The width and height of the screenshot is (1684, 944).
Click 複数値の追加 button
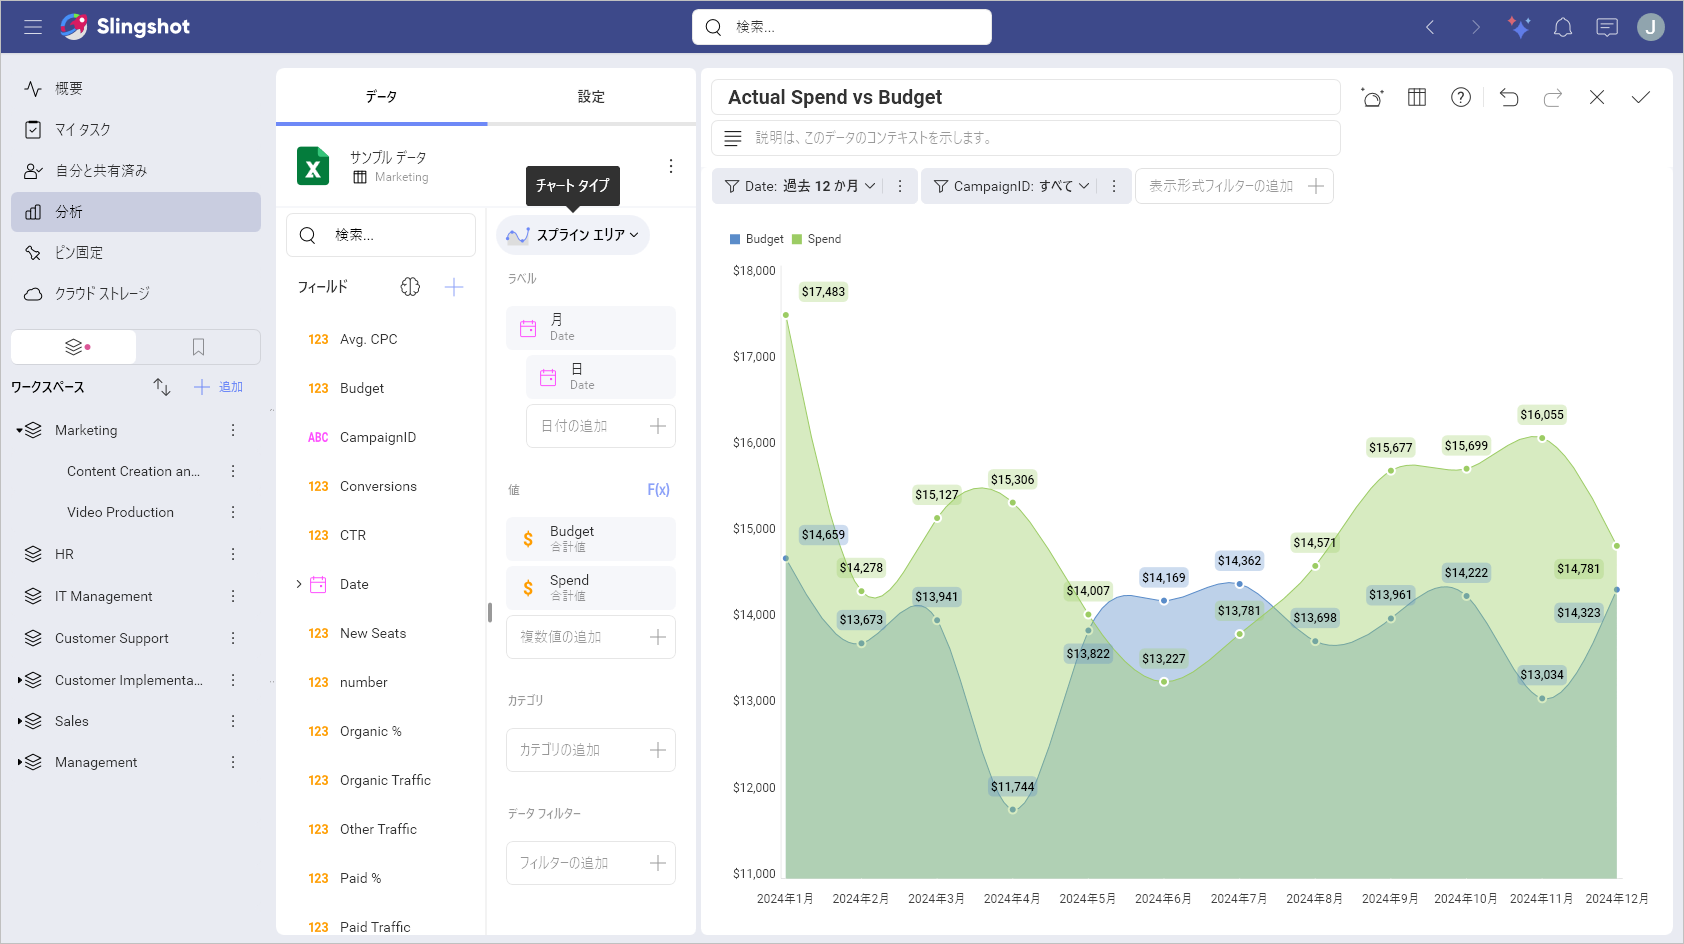pyautogui.click(x=591, y=637)
